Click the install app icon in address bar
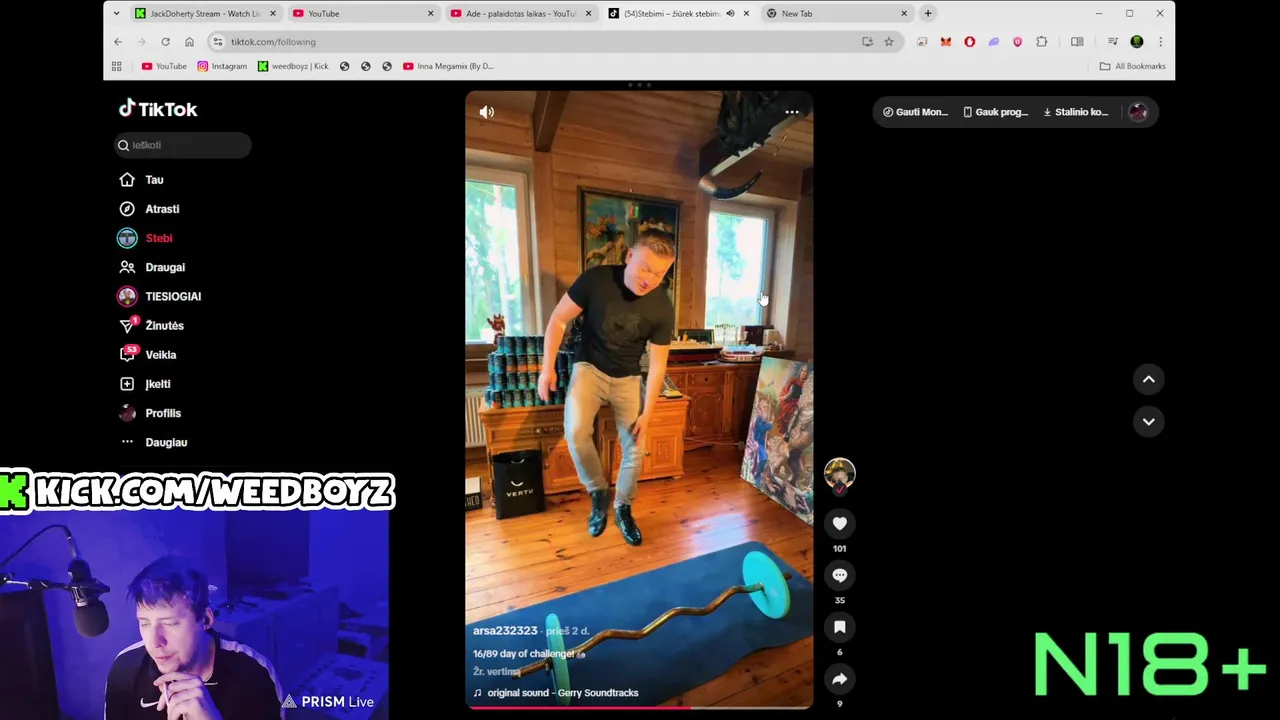1280x720 pixels. 867,42
